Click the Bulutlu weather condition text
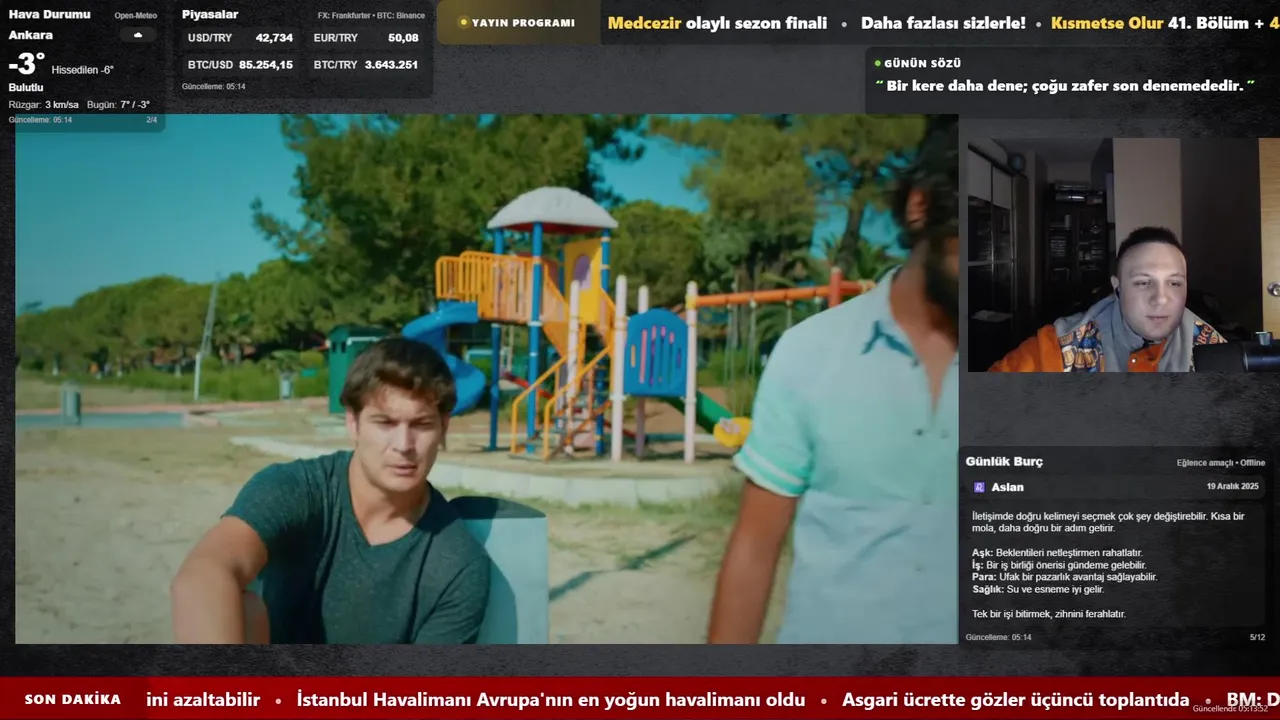The image size is (1280, 720). pos(26,88)
